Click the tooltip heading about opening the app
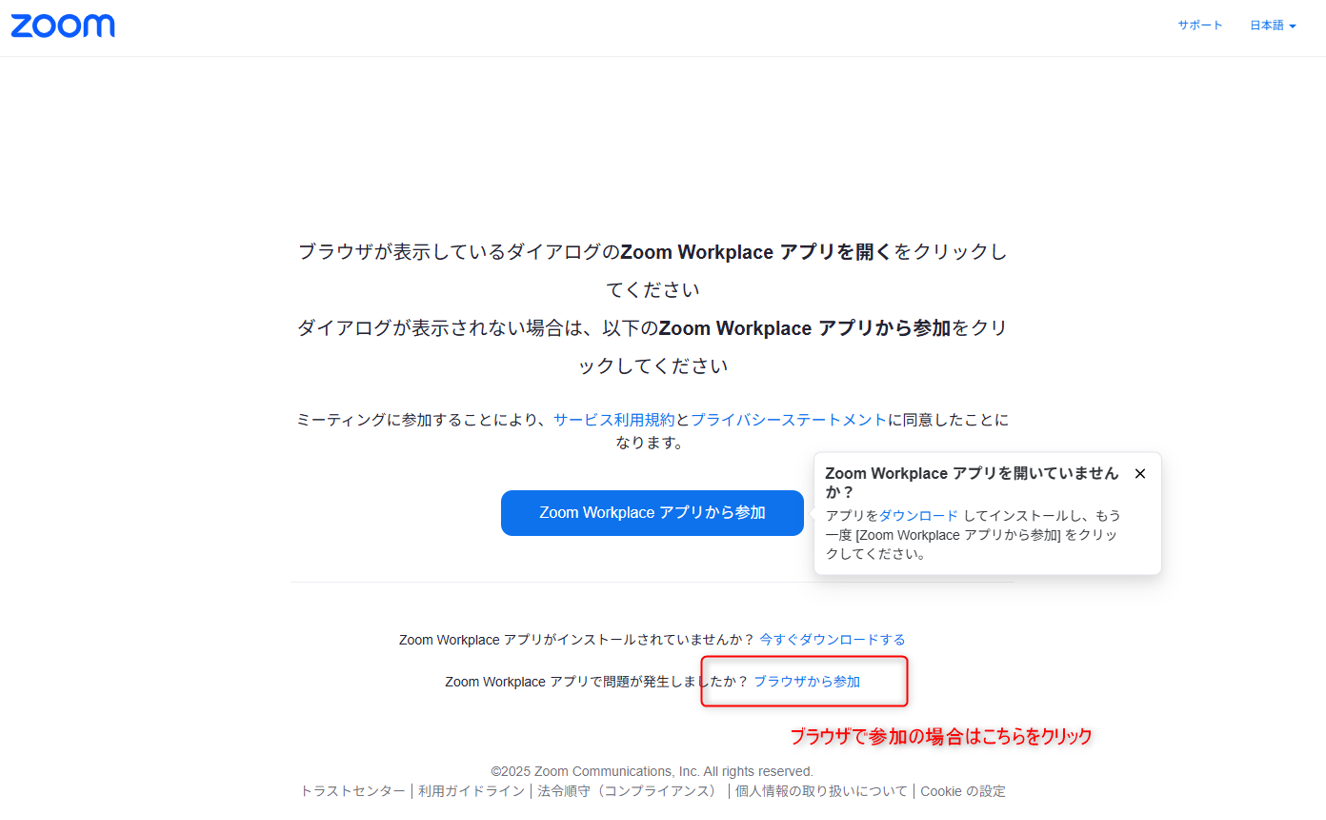Image resolution: width=1326 pixels, height=820 pixels. [970, 483]
